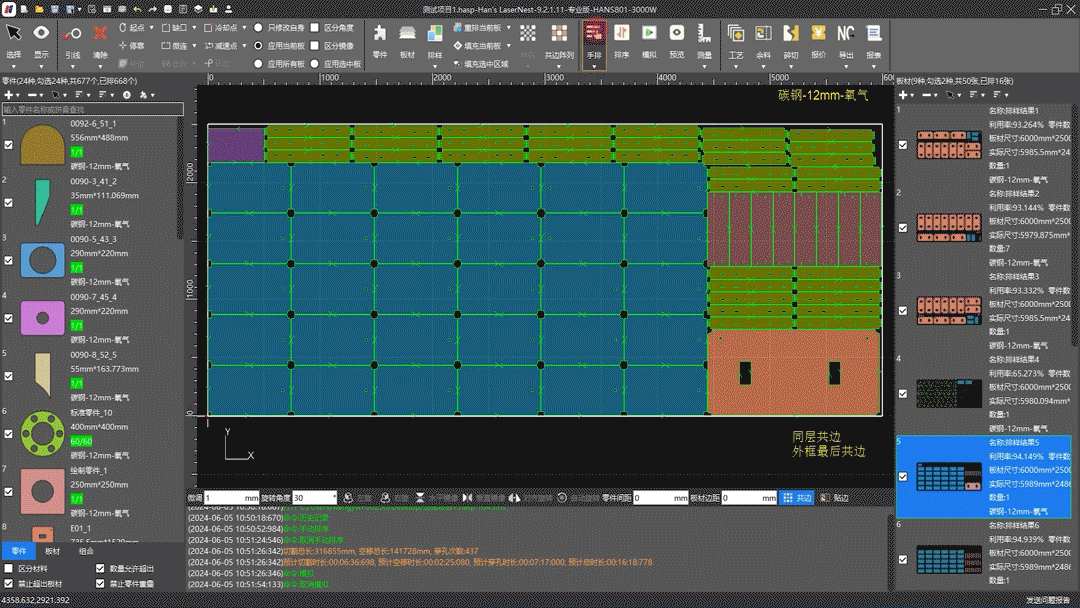Image resolution: width=1080 pixels, height=608 pixels.
Task: Click the 共边 button
Action: point(797,498)
